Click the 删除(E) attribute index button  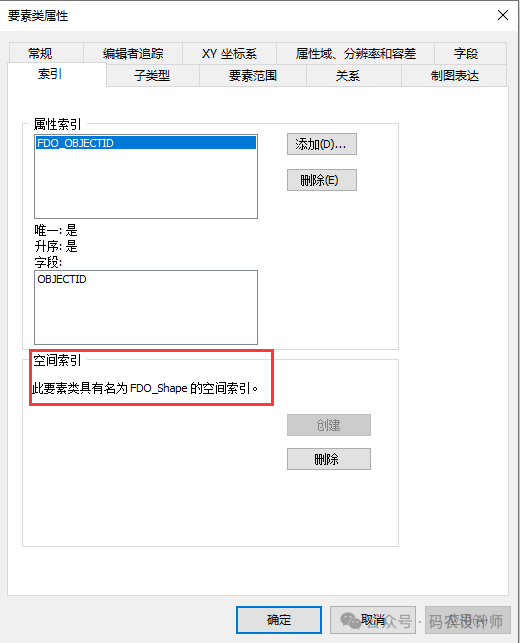click(322, 180)
